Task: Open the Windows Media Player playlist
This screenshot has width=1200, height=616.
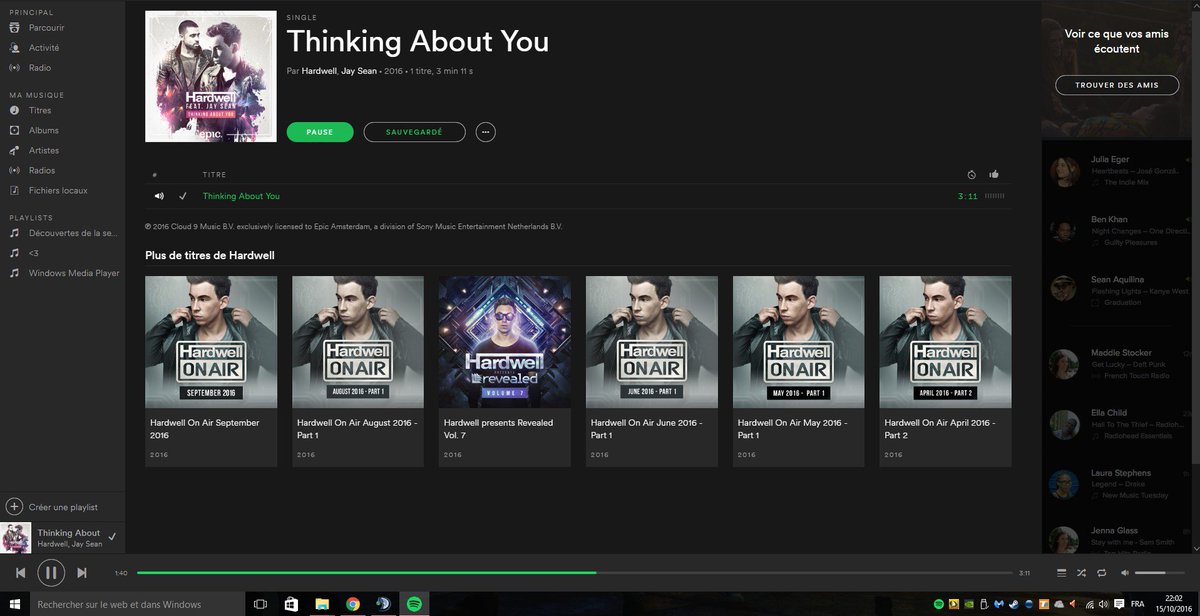Action: click(x=74, y=272)
